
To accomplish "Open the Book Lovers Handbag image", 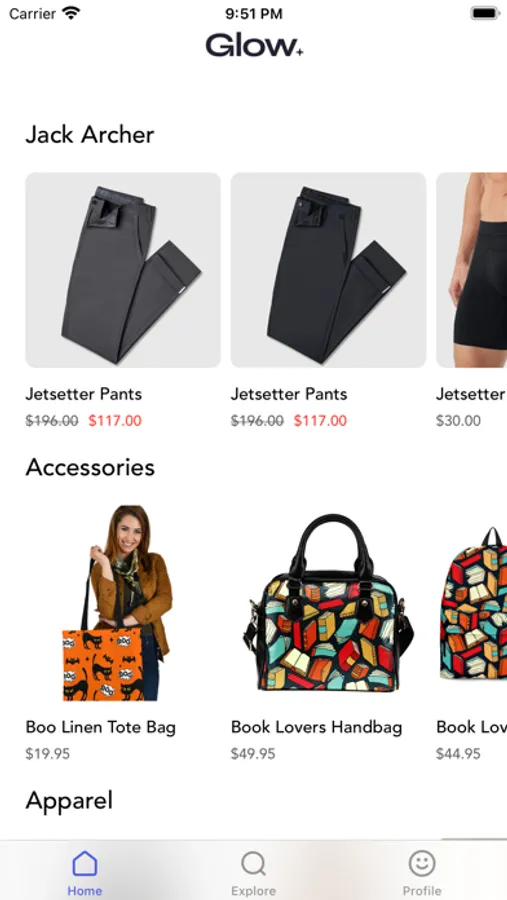I will tap(328, 603).
